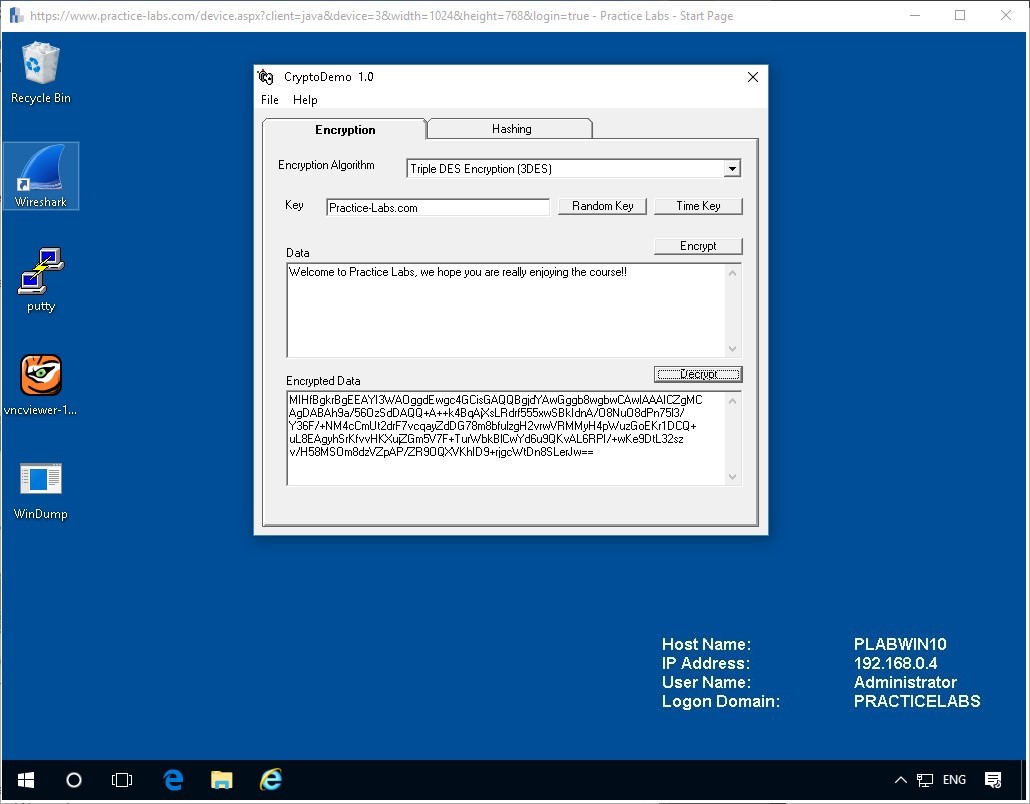1030x804 pixels.
Task: Open Microsoft Edge from the taskbar
Action: pos(172,780)
